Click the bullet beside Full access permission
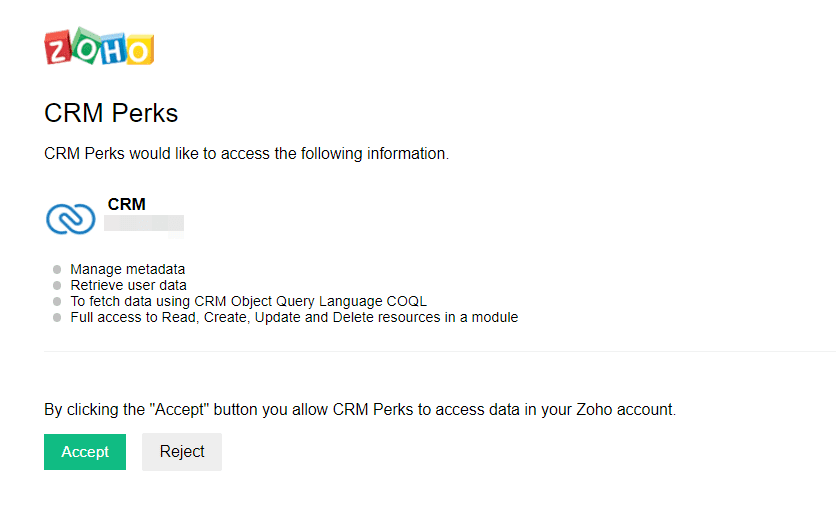The width and height of the screenshot is (836, 505). [x=57, y=318]
